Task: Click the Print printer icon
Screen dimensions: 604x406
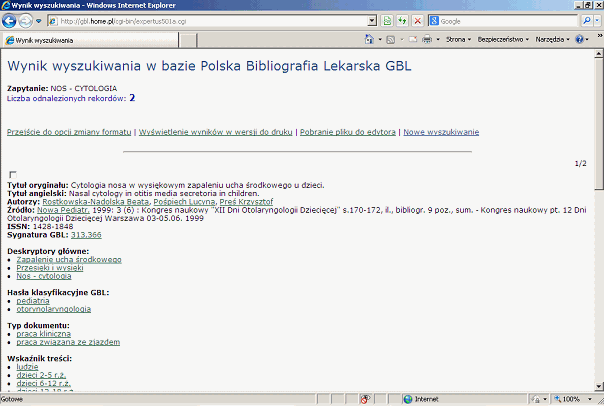Action: click(x=427, y=39)
